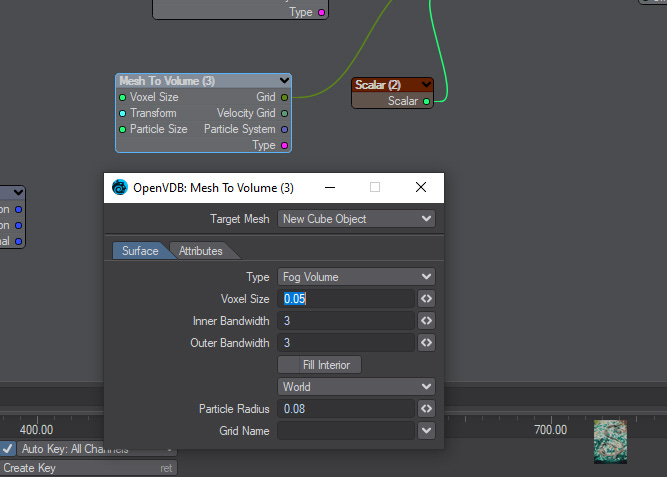Click the timeline at 700.00 mark
The height and width of the screenshot is (477, 667).
[x=550, y=430]
